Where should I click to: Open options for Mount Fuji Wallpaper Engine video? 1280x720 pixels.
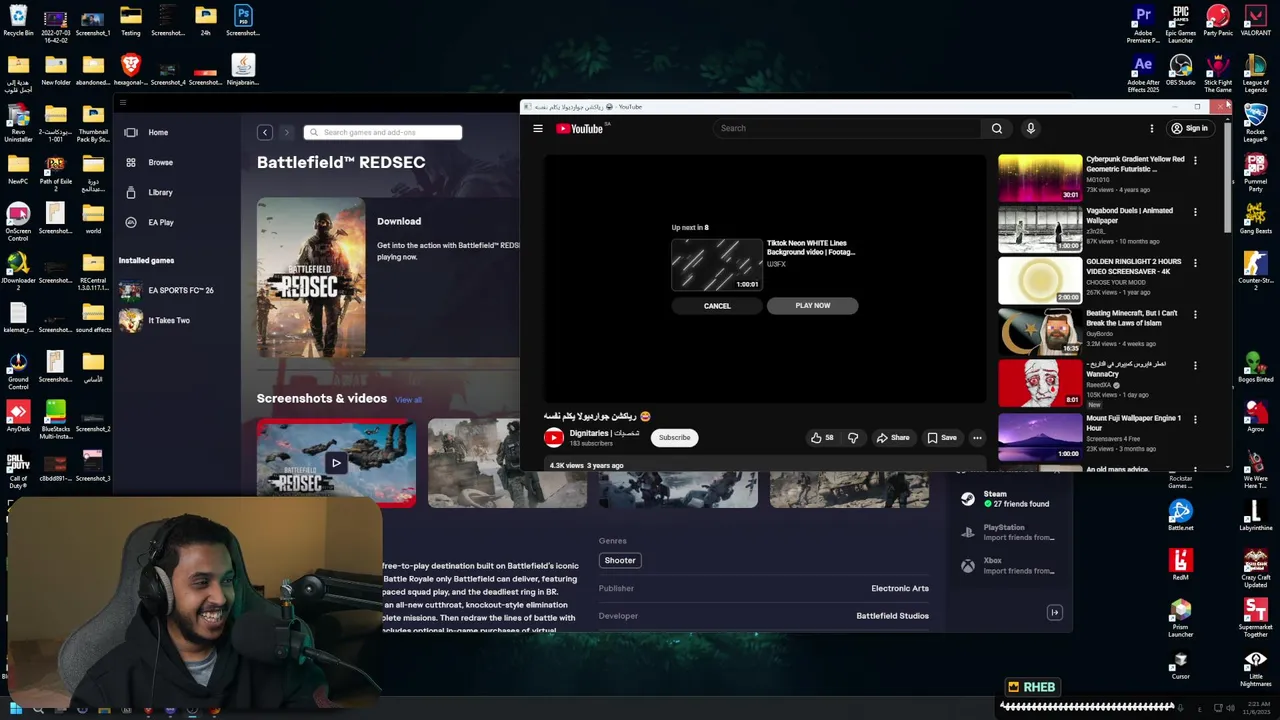click(x=1195, y=419)
